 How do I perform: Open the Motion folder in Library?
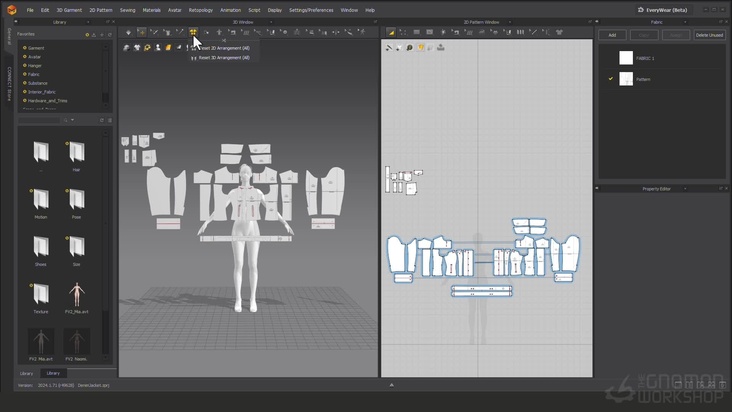point(41,199)
